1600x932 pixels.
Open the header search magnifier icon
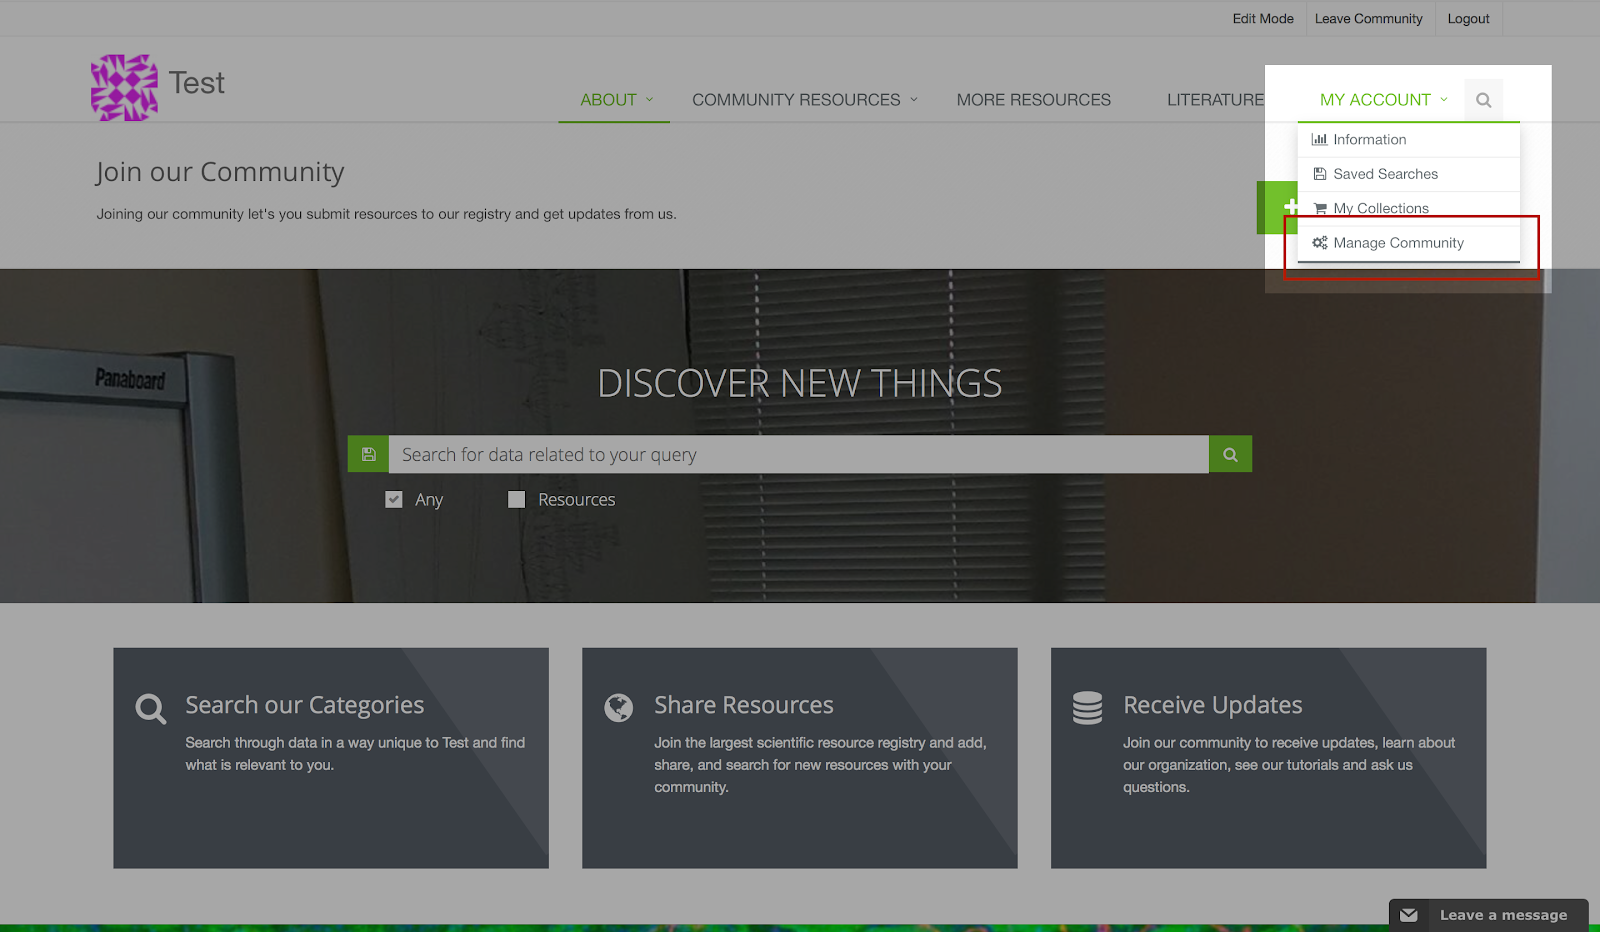click(x=1484, y=100)
